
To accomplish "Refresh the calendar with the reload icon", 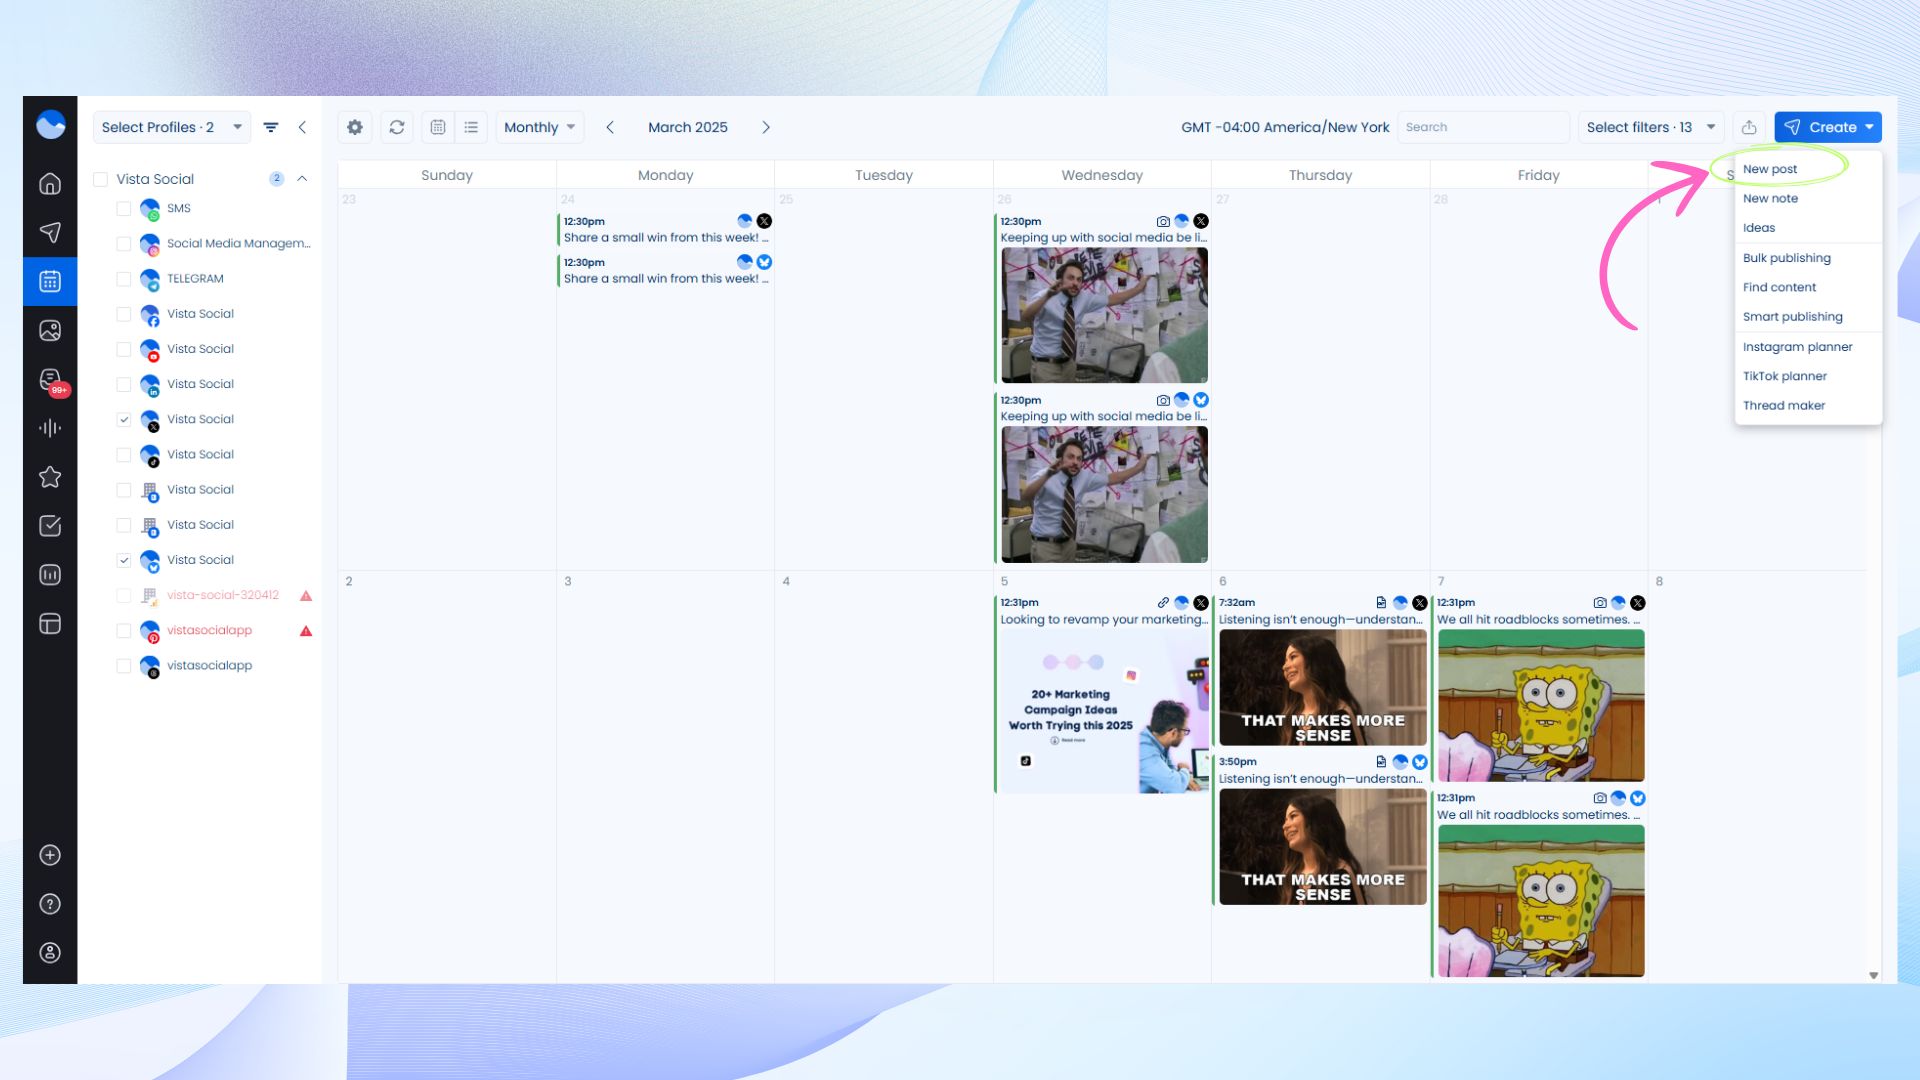I will 397,127.
